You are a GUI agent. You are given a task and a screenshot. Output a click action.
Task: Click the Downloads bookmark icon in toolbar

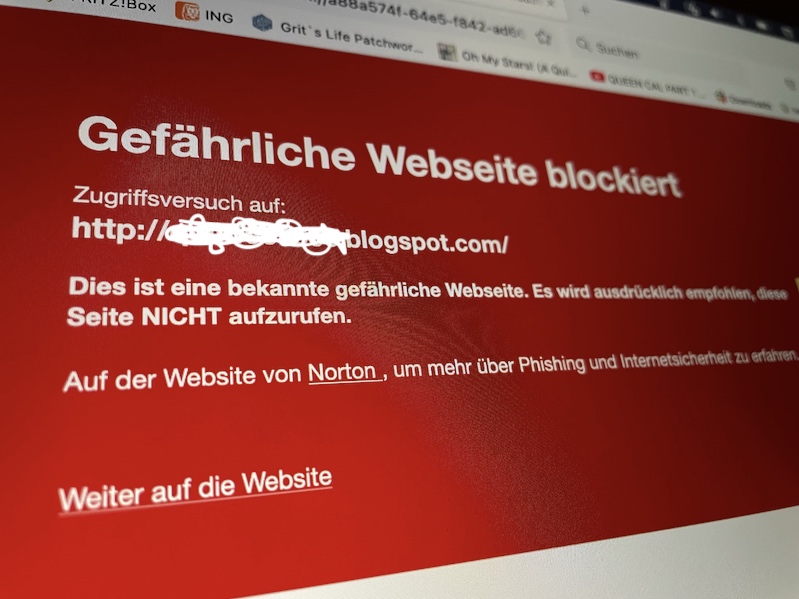721,97
